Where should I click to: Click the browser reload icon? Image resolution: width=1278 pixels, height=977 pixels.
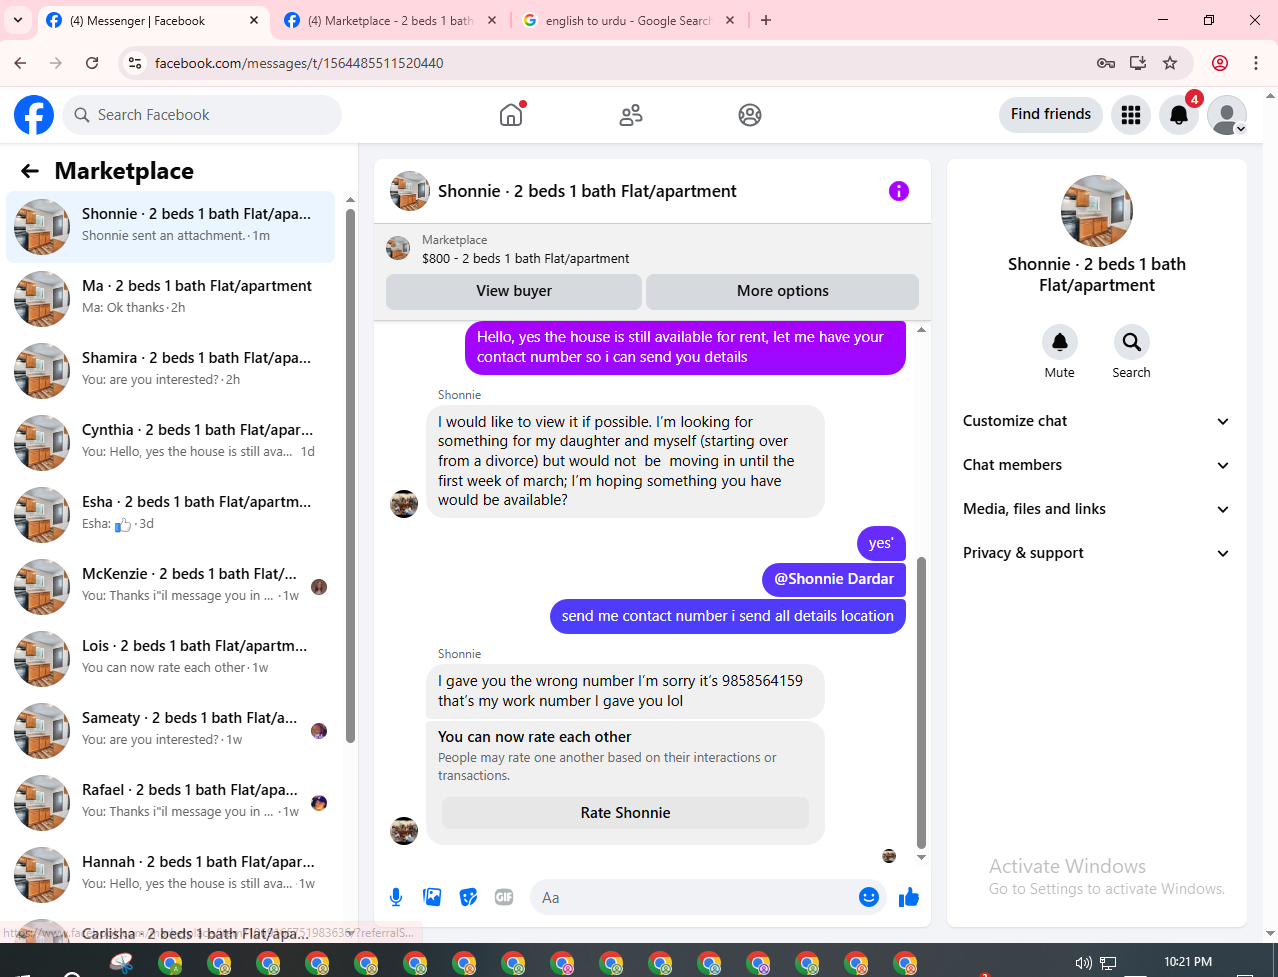(92, 63)
